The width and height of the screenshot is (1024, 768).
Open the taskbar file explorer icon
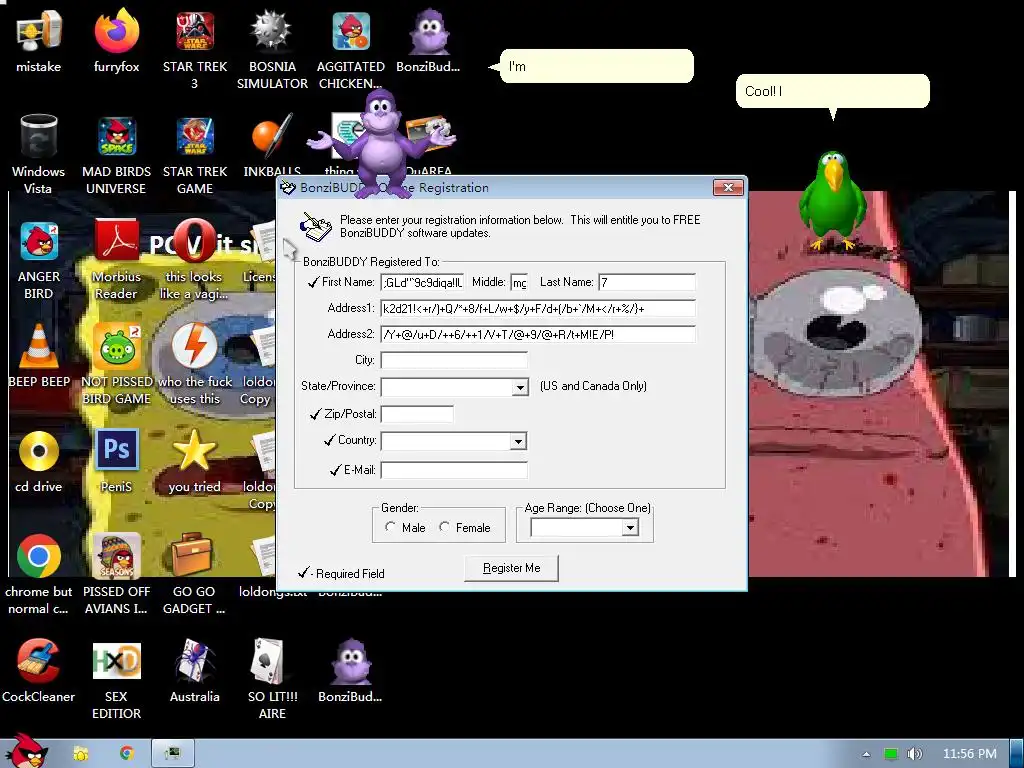(x=80, y=754)
